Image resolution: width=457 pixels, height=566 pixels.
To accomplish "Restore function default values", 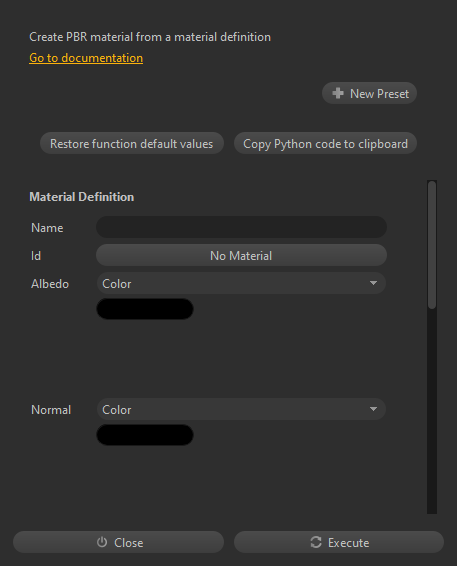I will (132, 143).
